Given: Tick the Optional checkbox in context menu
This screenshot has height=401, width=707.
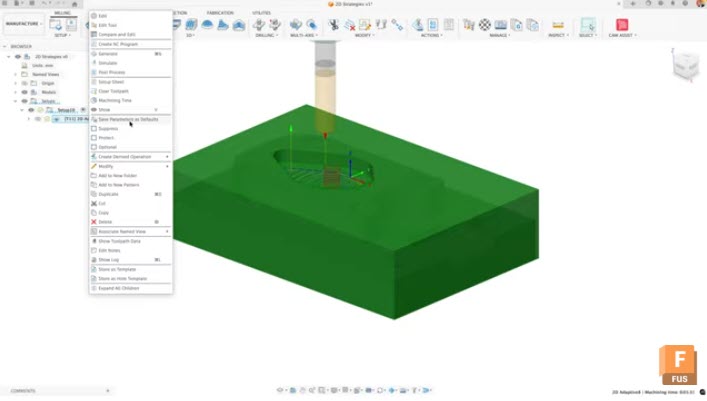Looking at the screenshot, I should click(94, 147).
